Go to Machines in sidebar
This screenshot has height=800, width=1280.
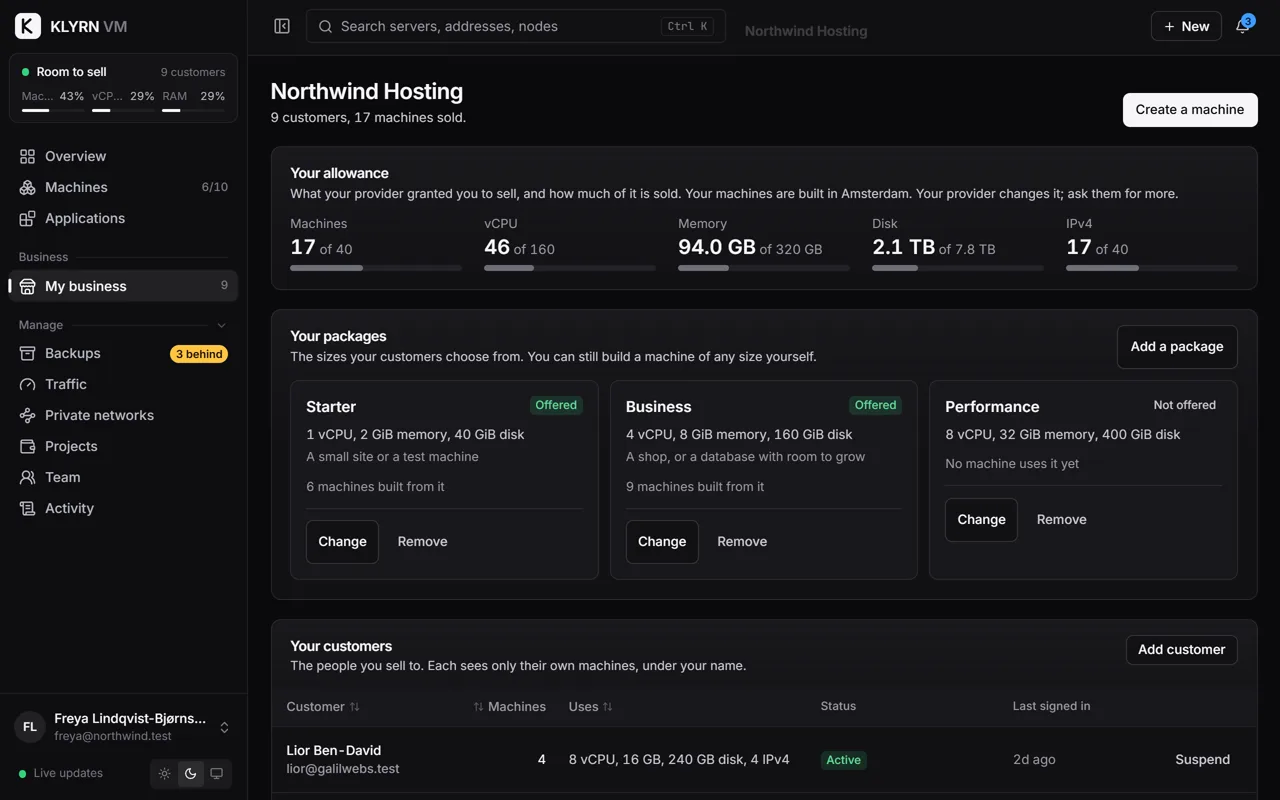(x=123, y=187)
